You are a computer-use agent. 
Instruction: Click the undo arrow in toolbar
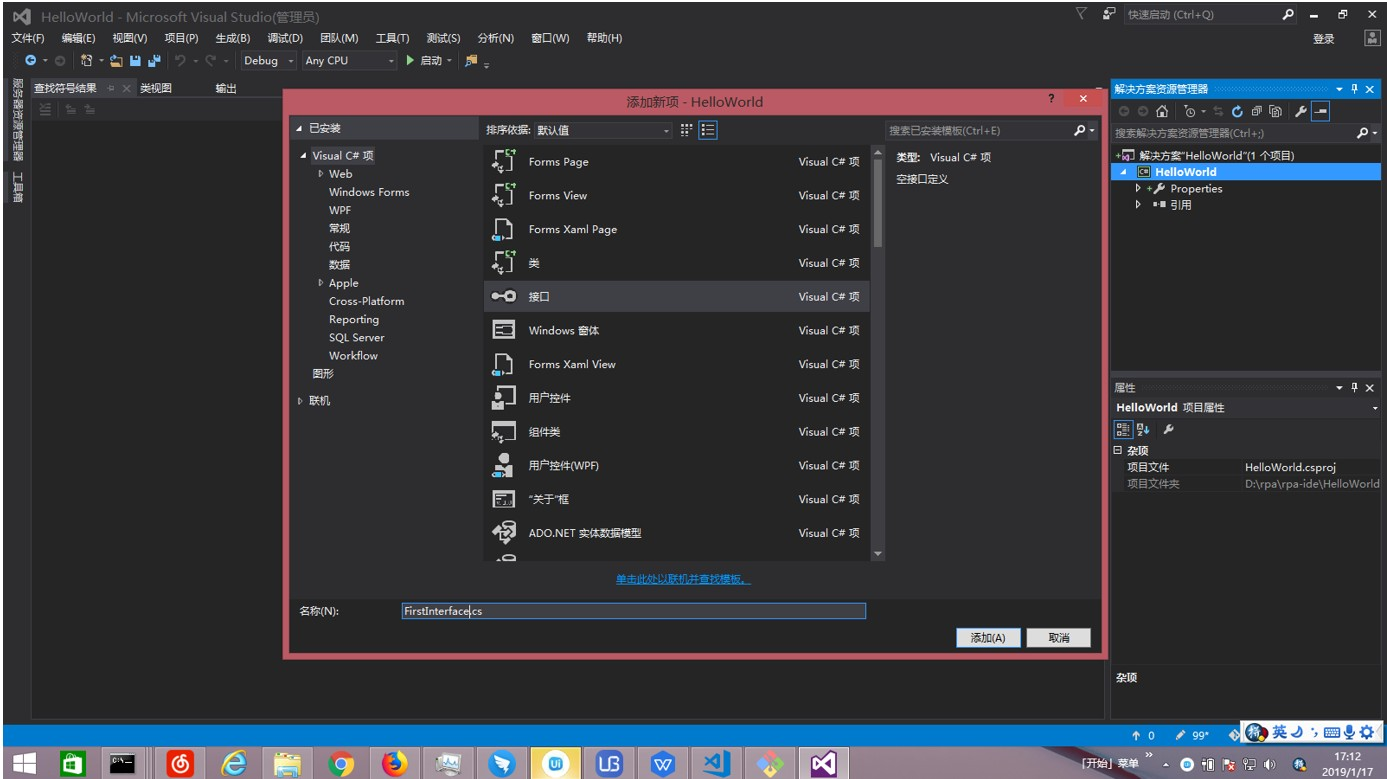pos(180,61)
